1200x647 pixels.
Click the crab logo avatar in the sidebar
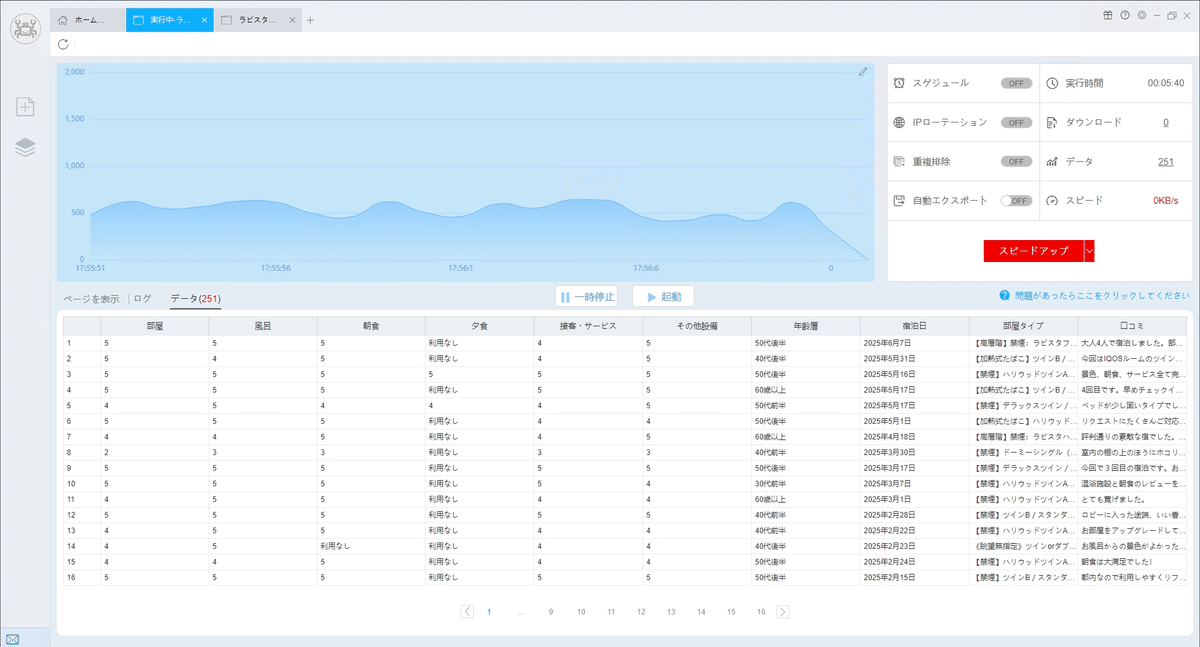tap(25, 27)
